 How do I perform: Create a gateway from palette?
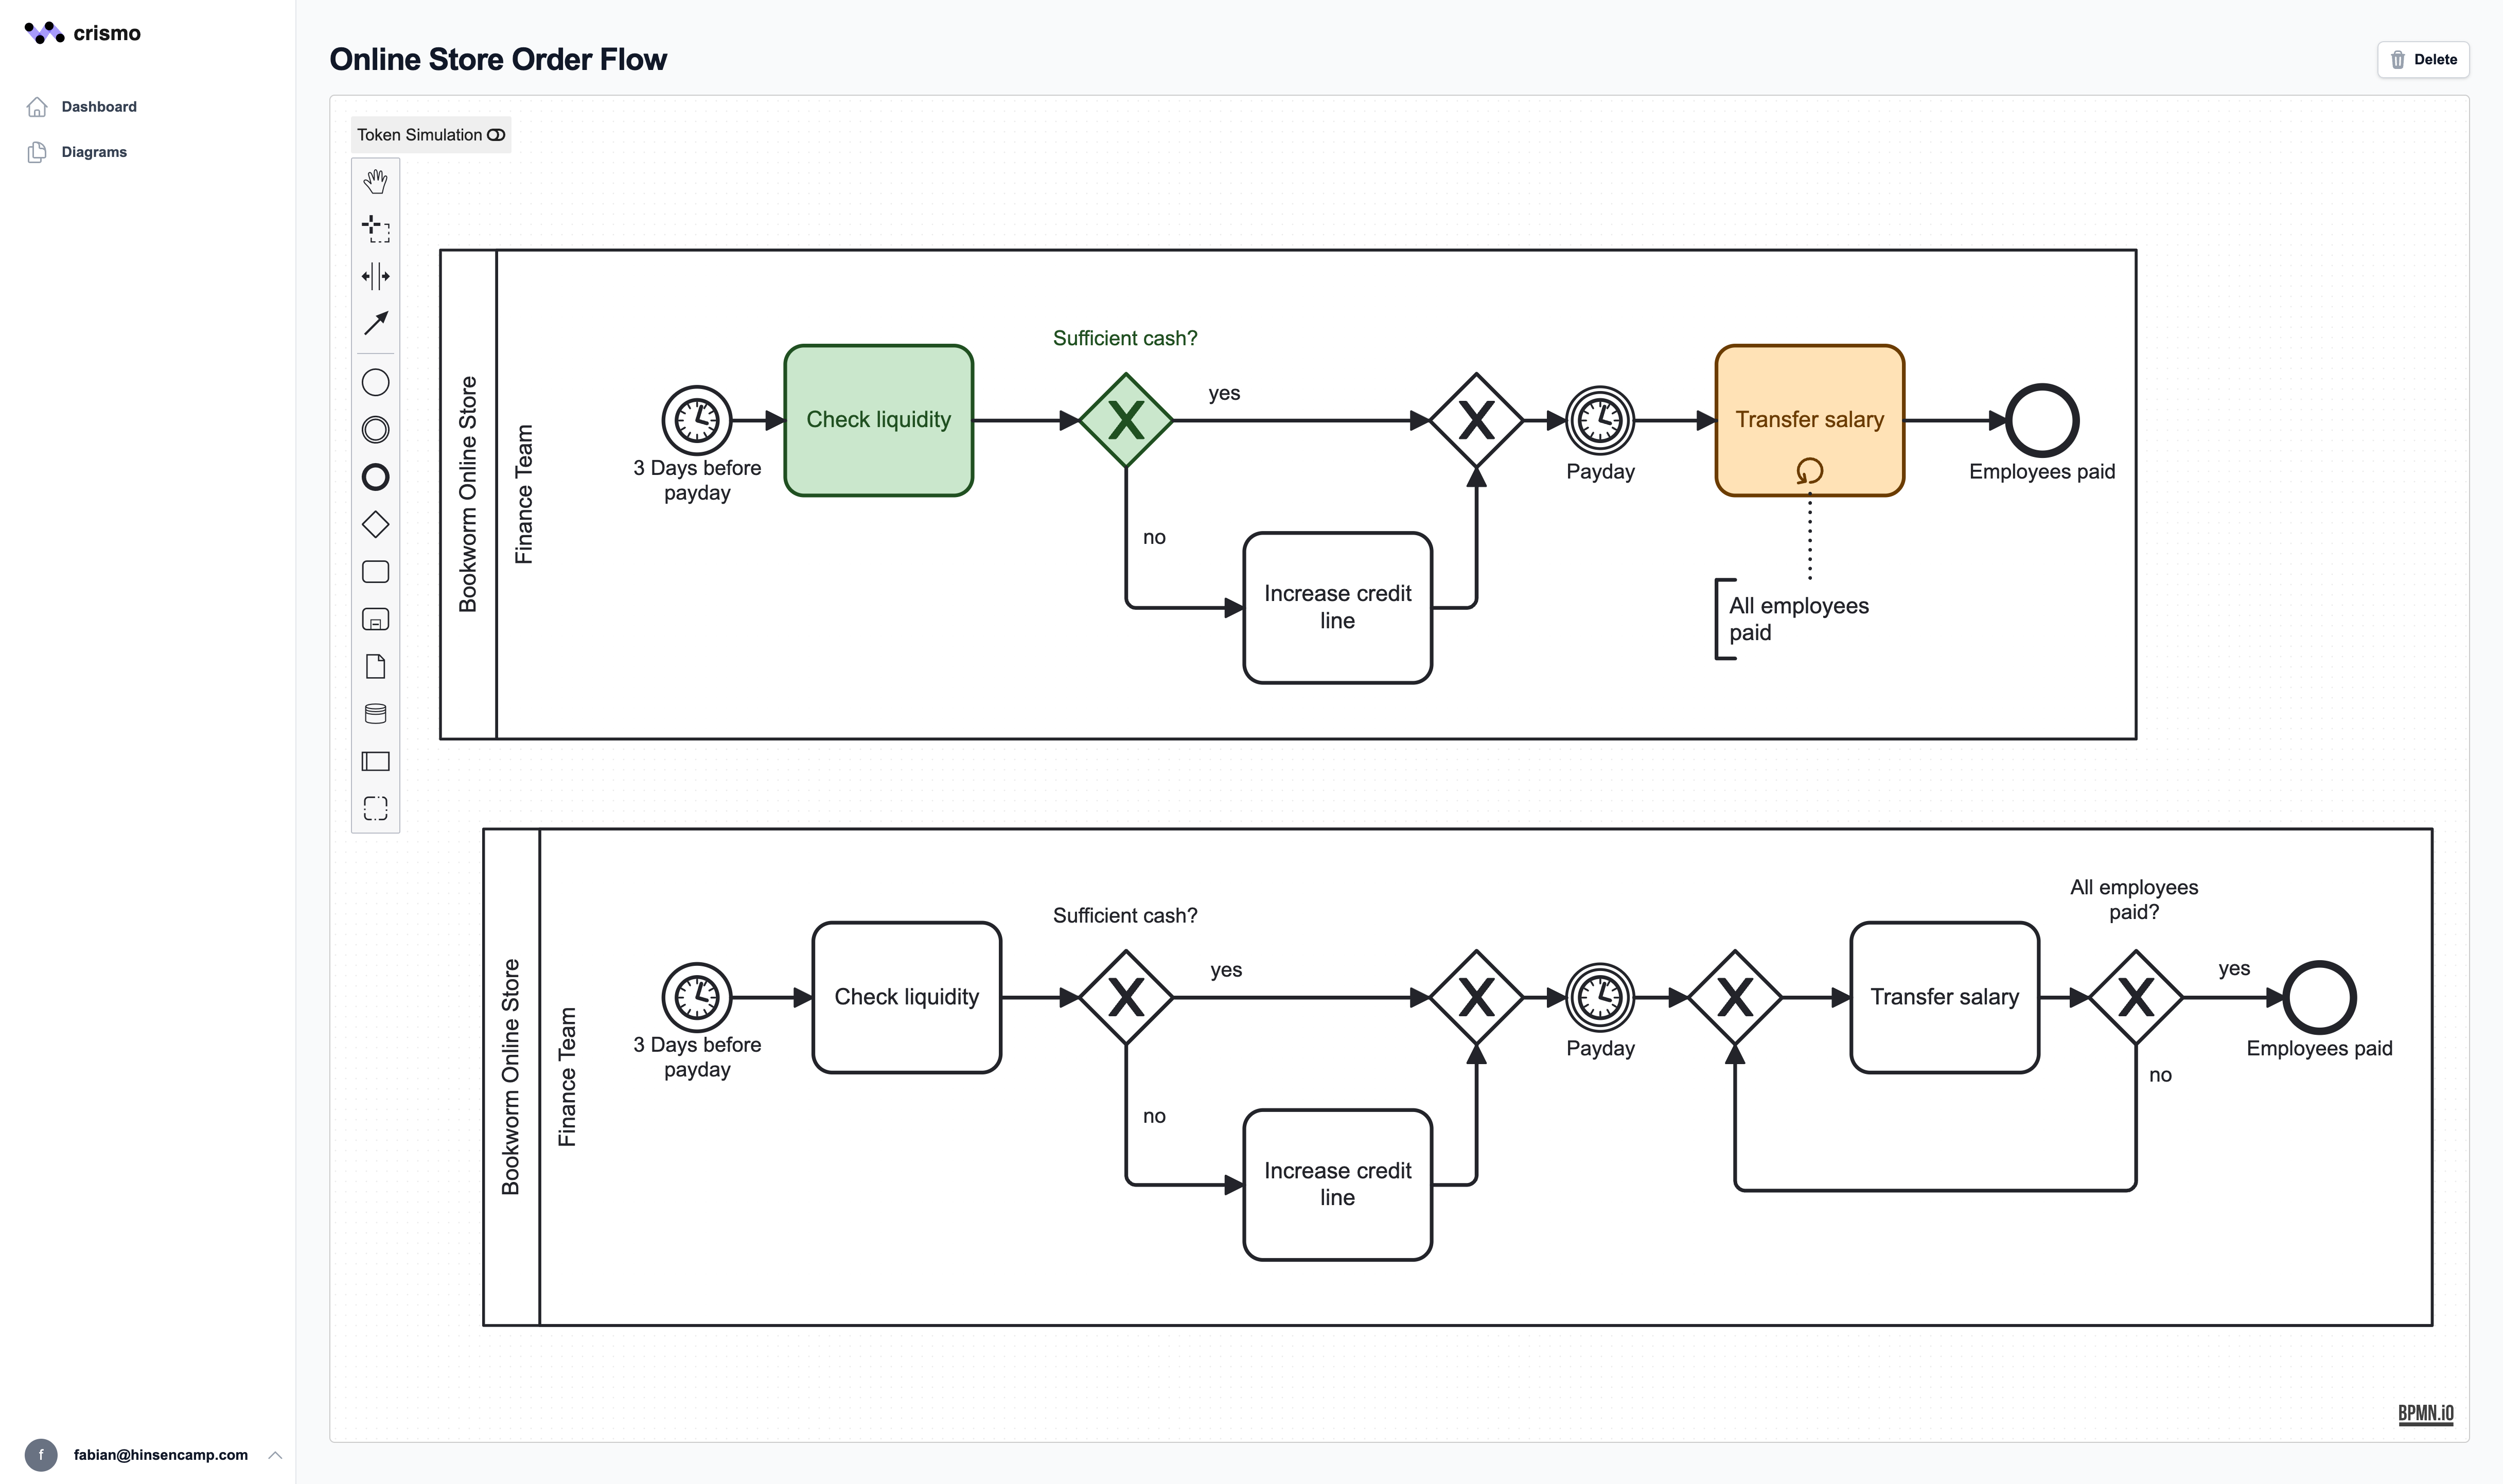pyautogui.click(x=375, y=524)
